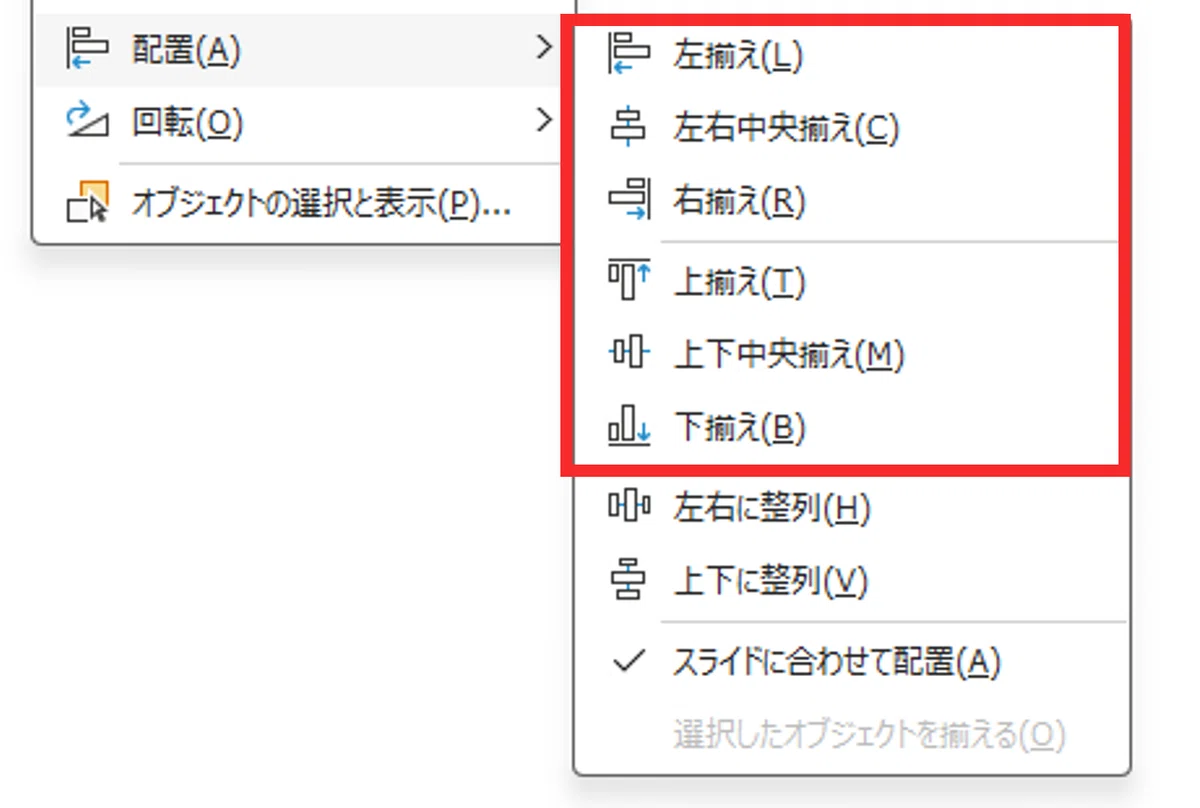Click the 右揃え align-right icon
Viewport: 1200px width, 808px height.
629,202
